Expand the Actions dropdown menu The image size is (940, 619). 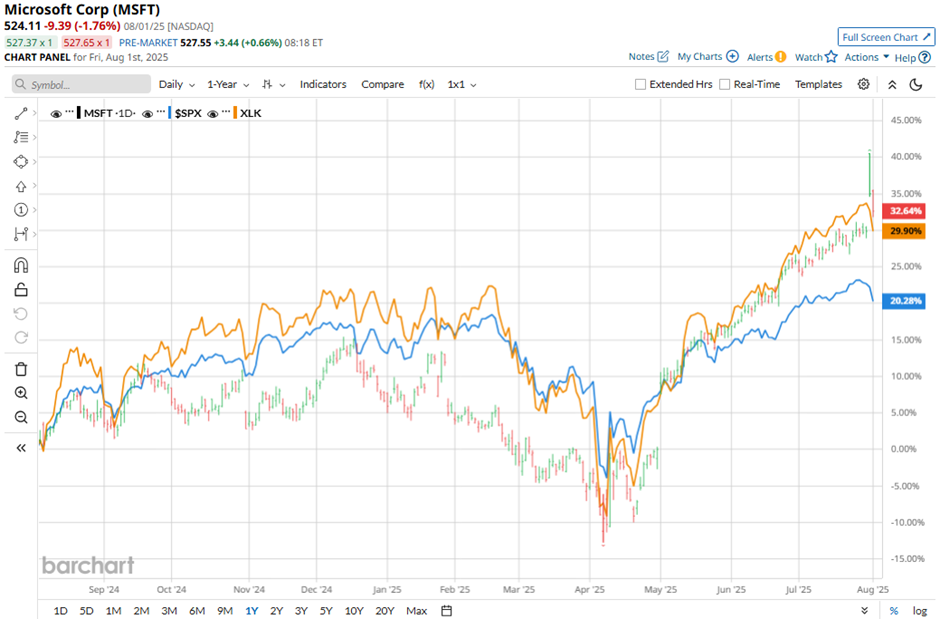867,57
